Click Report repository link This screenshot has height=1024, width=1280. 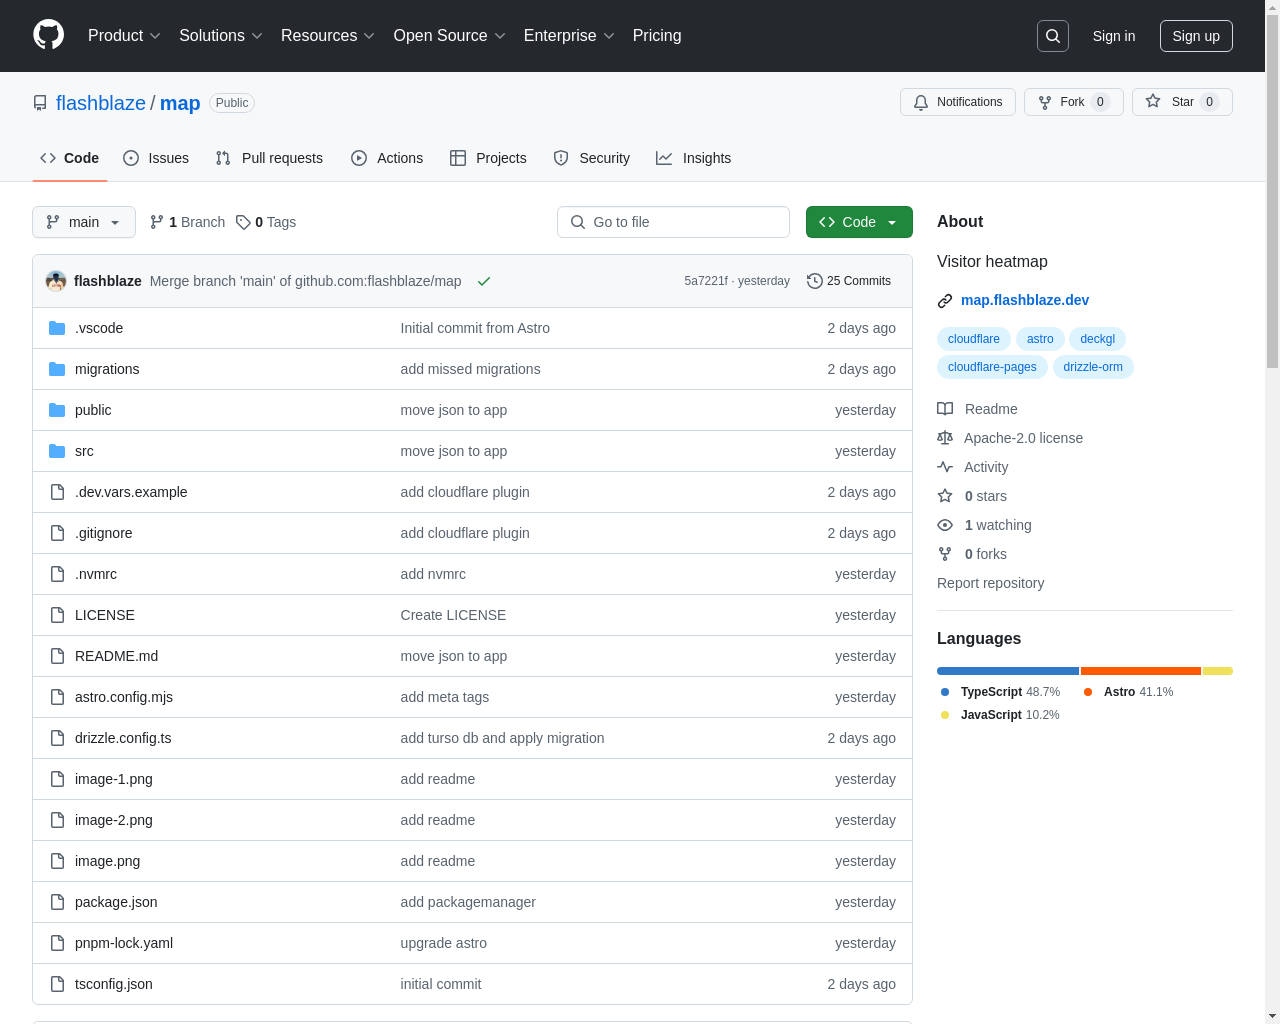[x=990, y=583]
